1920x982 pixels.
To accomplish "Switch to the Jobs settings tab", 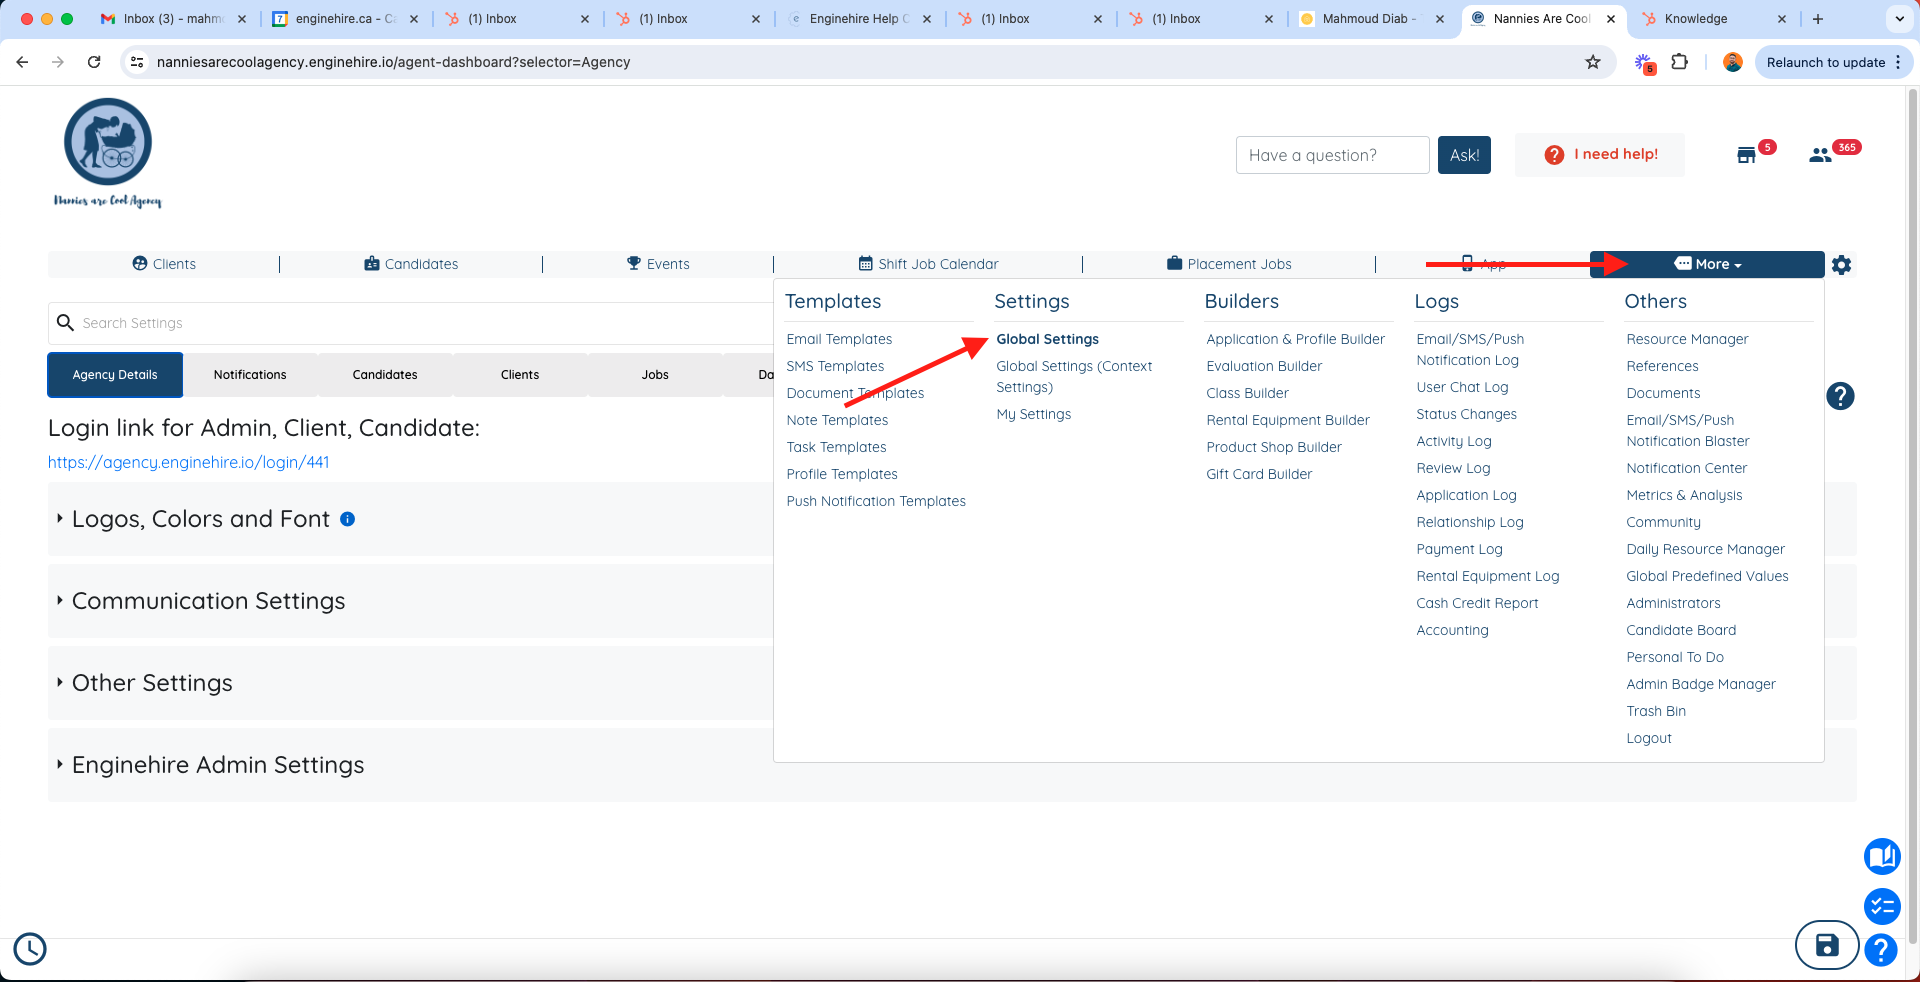I will click(x=655, y=375).
